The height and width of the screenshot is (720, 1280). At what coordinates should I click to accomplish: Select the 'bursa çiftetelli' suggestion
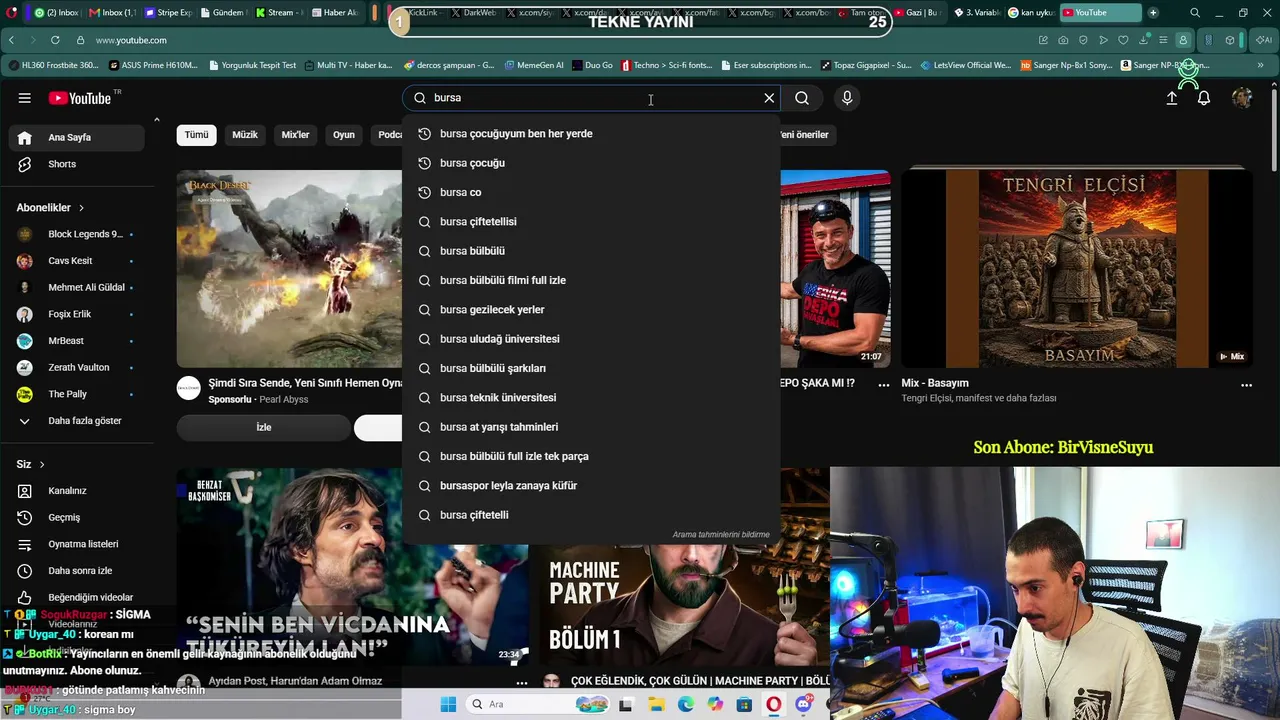pos(591,515)
